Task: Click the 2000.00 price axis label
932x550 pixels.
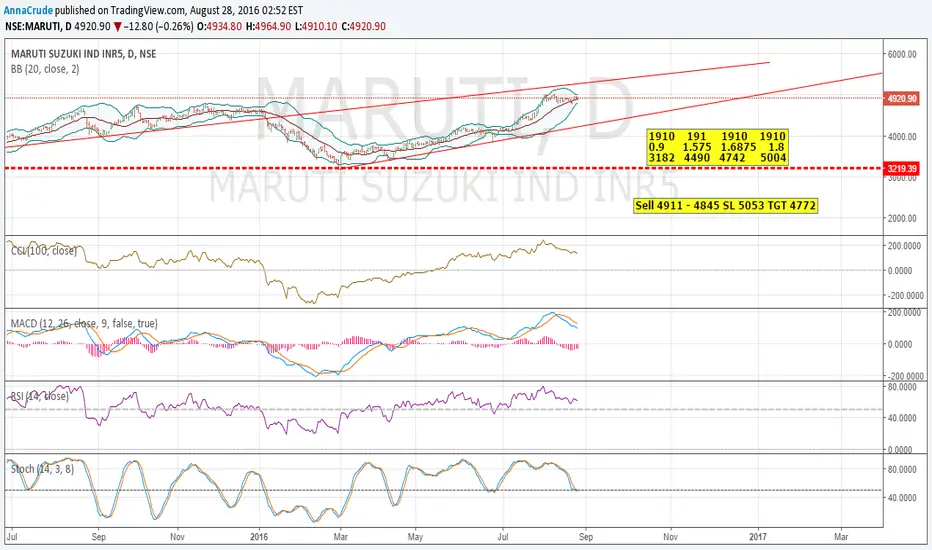Action: click(902, 218)
